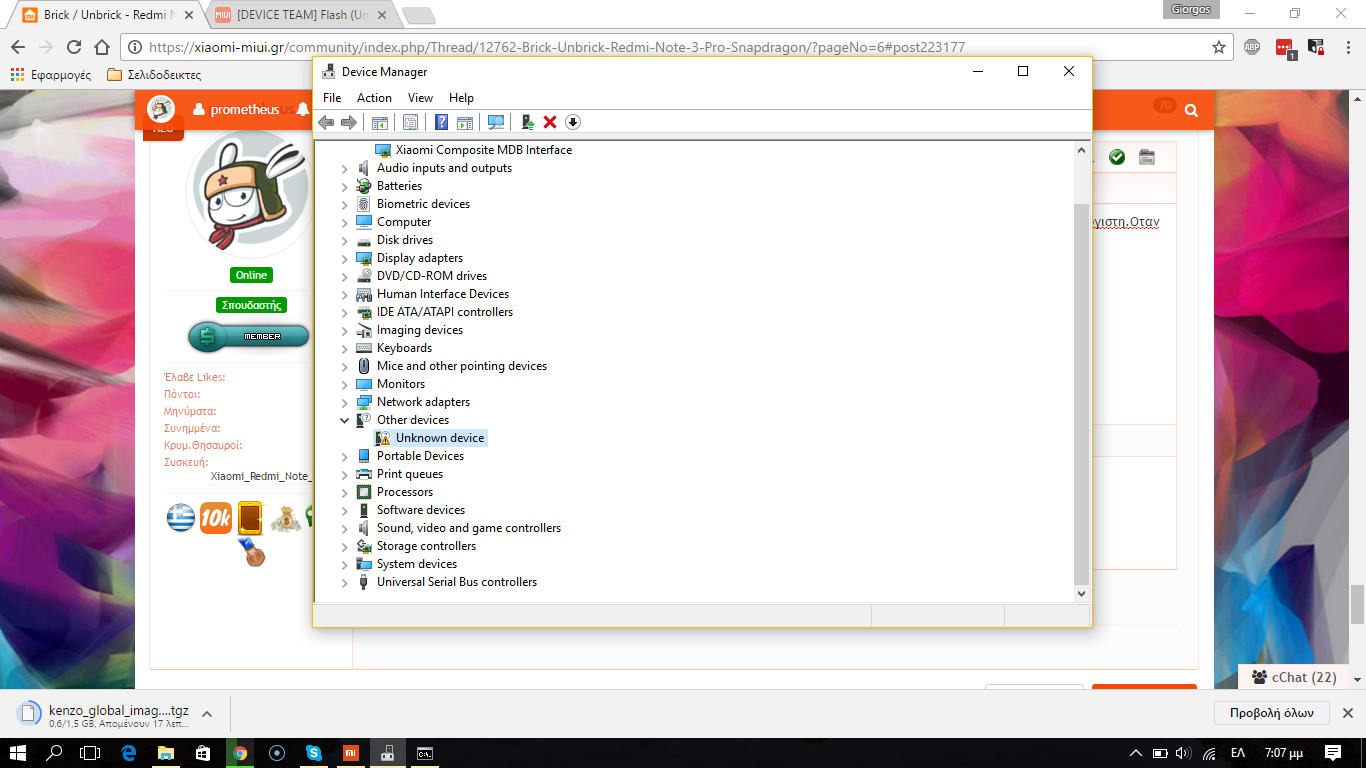
Task: Select the Unknown device entry
Action: 439,438
